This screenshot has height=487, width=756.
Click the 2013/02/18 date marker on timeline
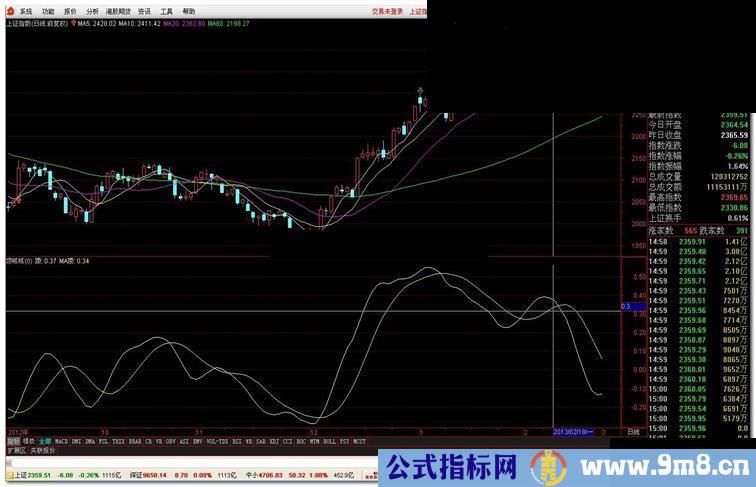click(574, 431)
